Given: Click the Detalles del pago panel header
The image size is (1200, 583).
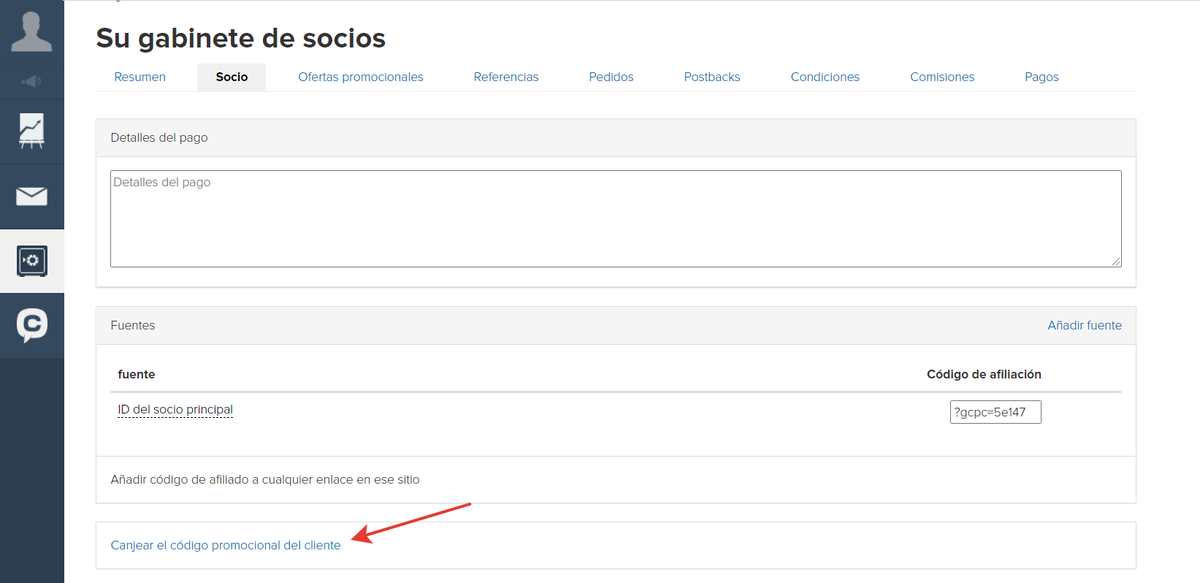Looking at the screenshot, I should [616, 137].
